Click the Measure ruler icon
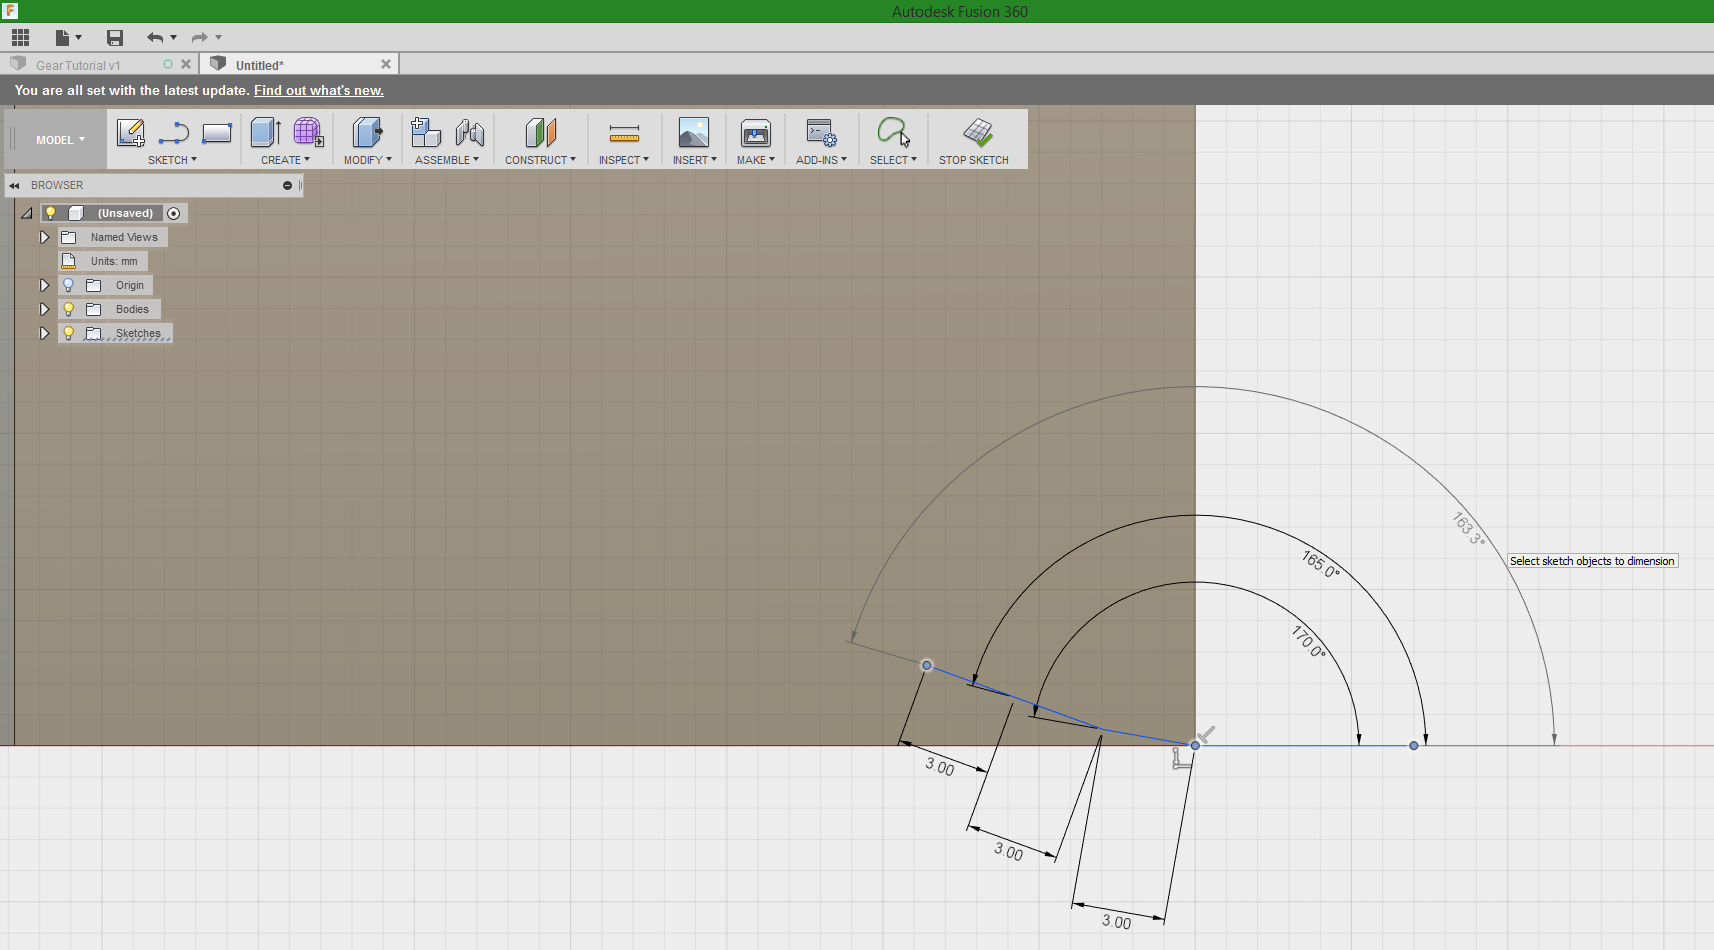 pos(624,133)
